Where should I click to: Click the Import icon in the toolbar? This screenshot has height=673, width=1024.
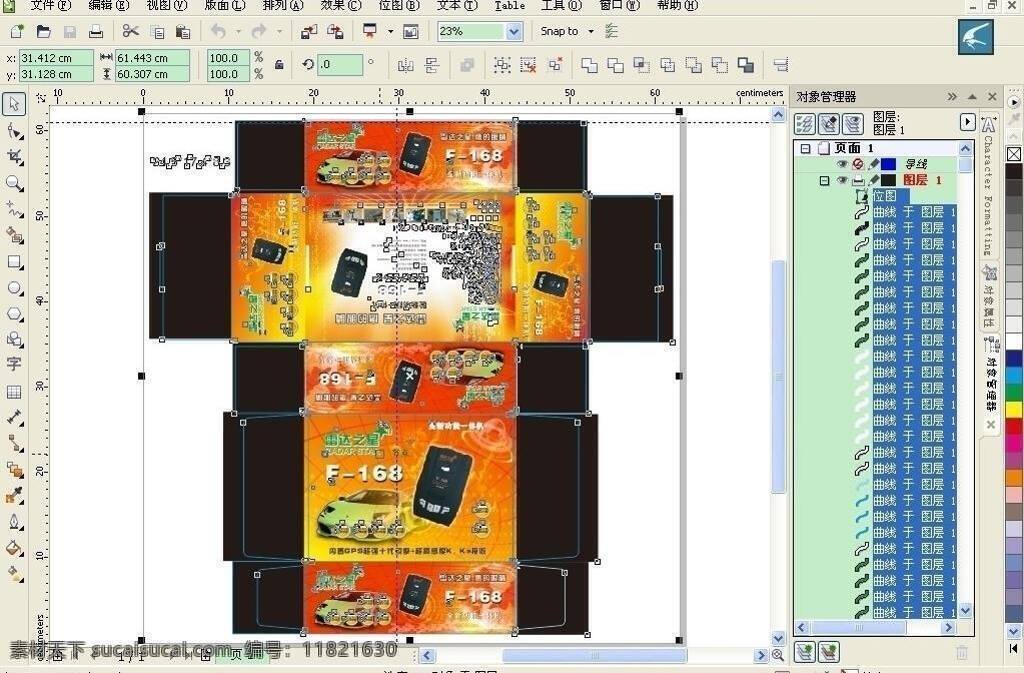pos(309,31)
